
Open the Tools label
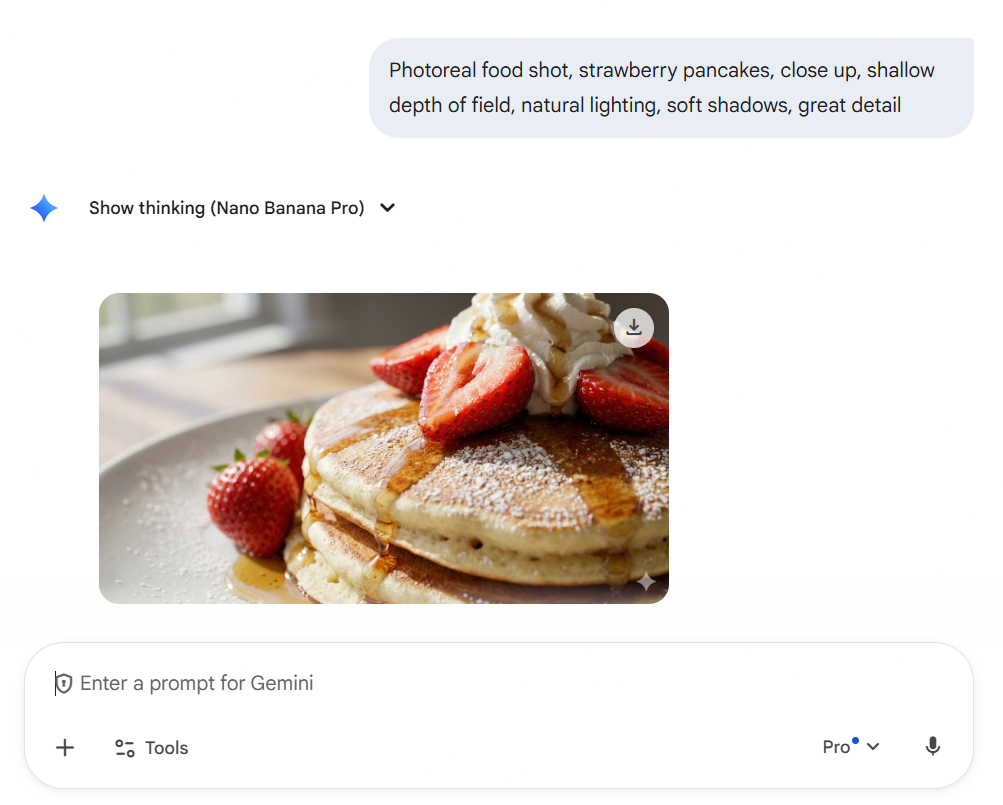coord(166,748)
